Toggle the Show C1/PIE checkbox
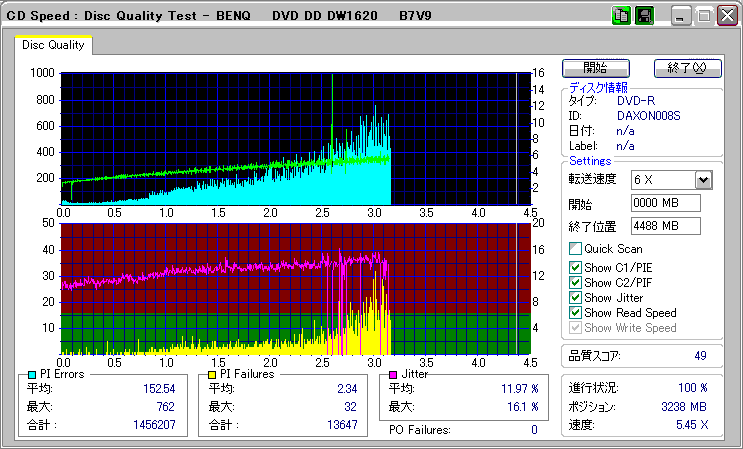Screen dimensions: 743x449 (x=575, y=268)
